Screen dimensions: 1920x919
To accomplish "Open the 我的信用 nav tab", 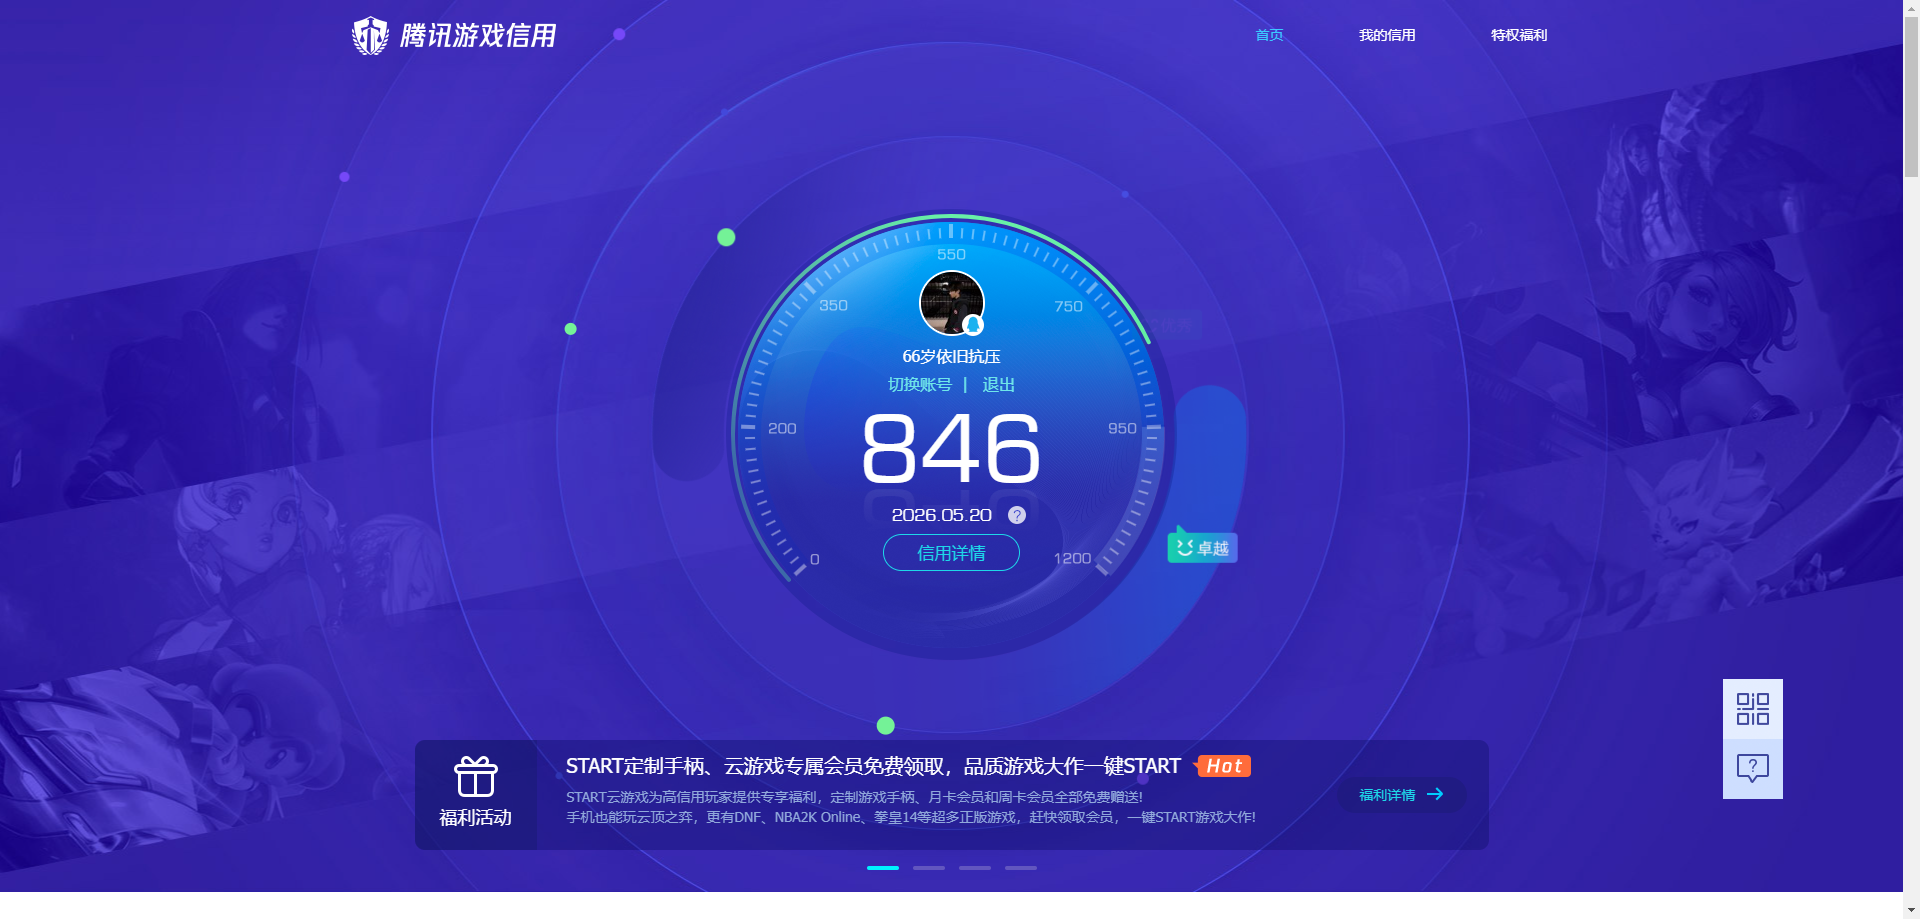I will point(1387,35).
